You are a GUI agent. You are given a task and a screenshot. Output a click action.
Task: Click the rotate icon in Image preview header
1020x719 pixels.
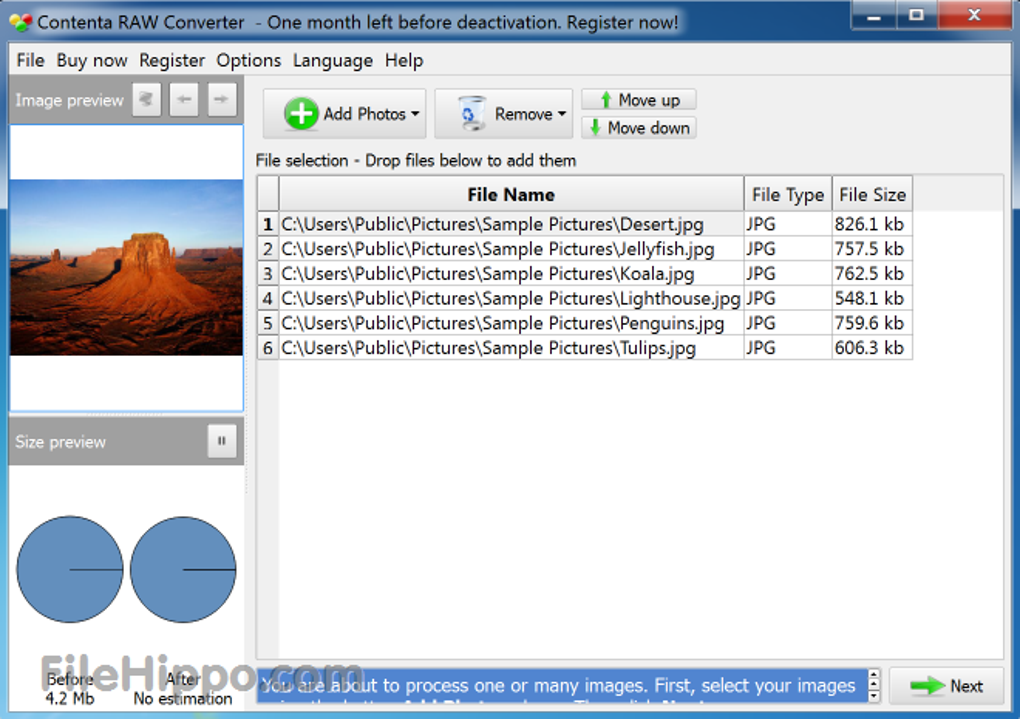(x=146, y=100)
